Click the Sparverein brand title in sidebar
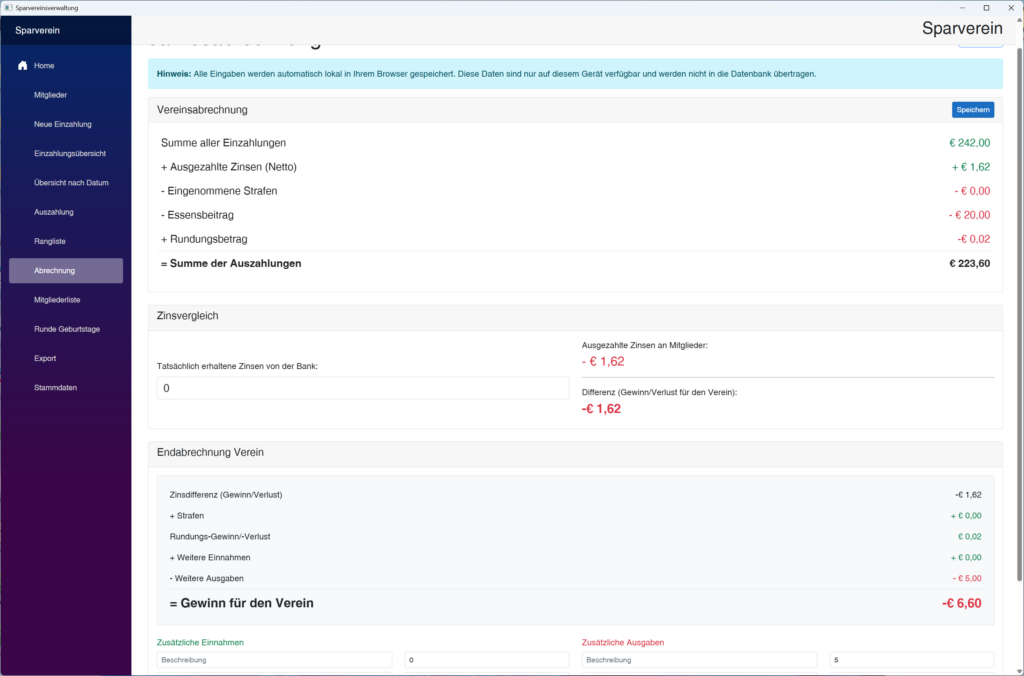The height and width of the screenshot is (676, 1024). tap(37, 30)
